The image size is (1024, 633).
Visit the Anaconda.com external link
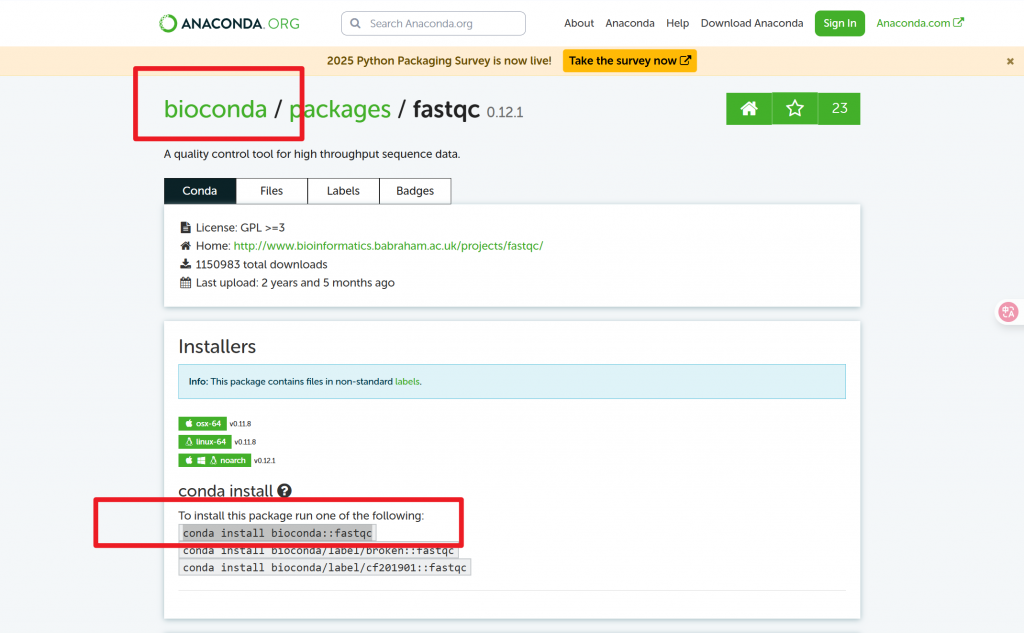(920, 24)
